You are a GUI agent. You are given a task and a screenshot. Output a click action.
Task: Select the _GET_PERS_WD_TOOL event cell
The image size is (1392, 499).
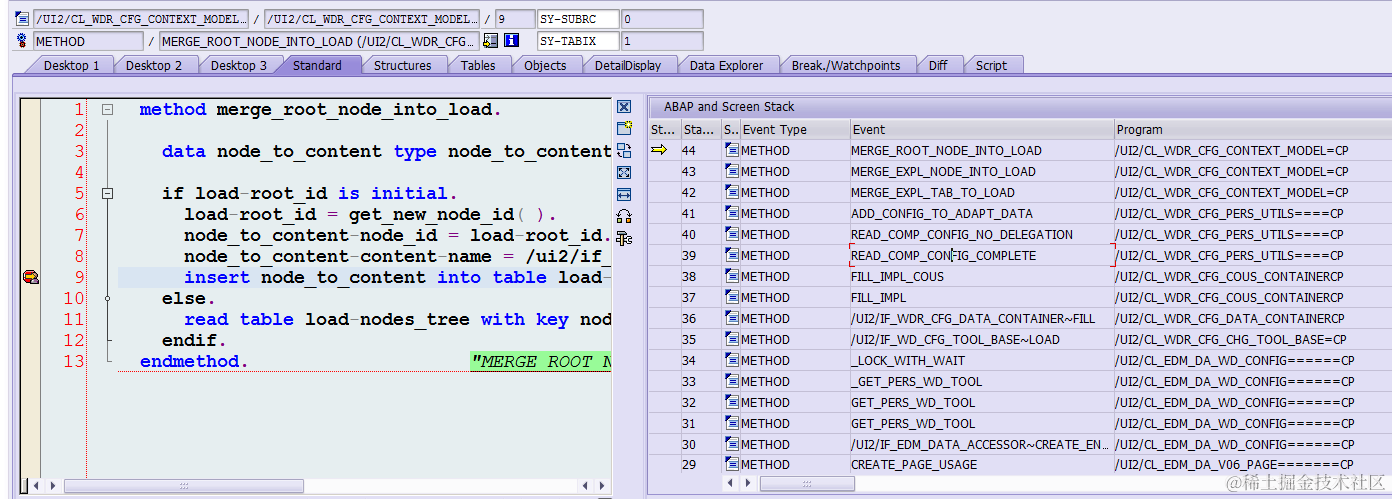click(982, 382)
